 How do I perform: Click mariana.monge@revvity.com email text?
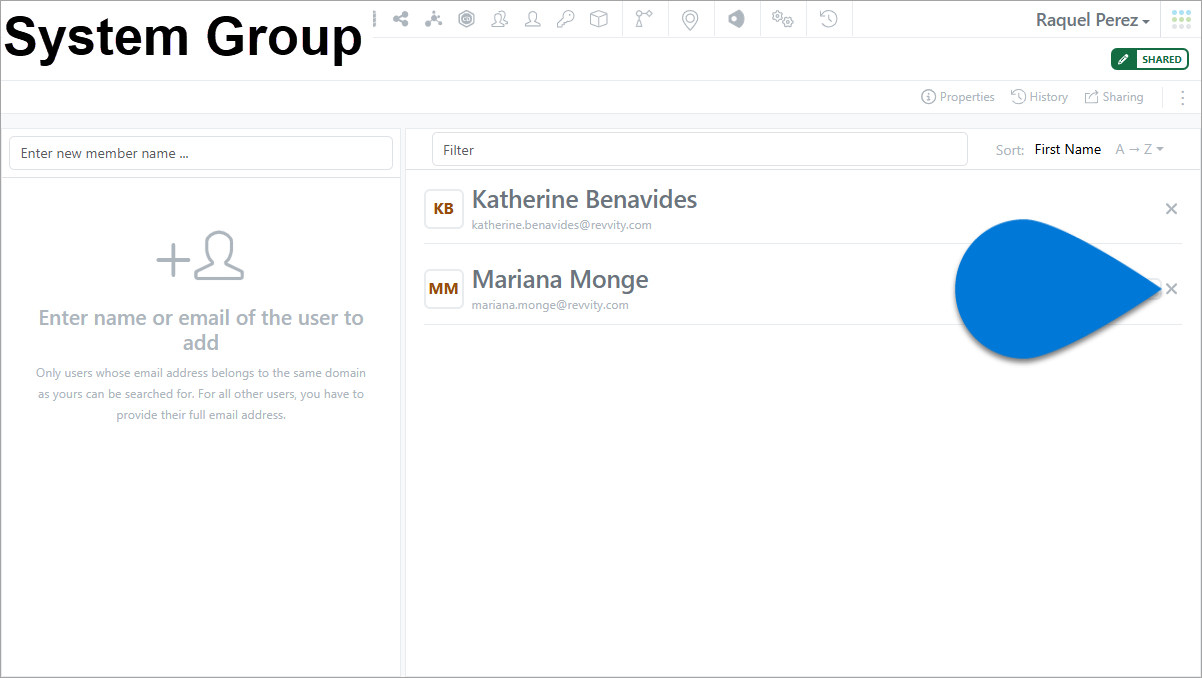coord(550,305)
